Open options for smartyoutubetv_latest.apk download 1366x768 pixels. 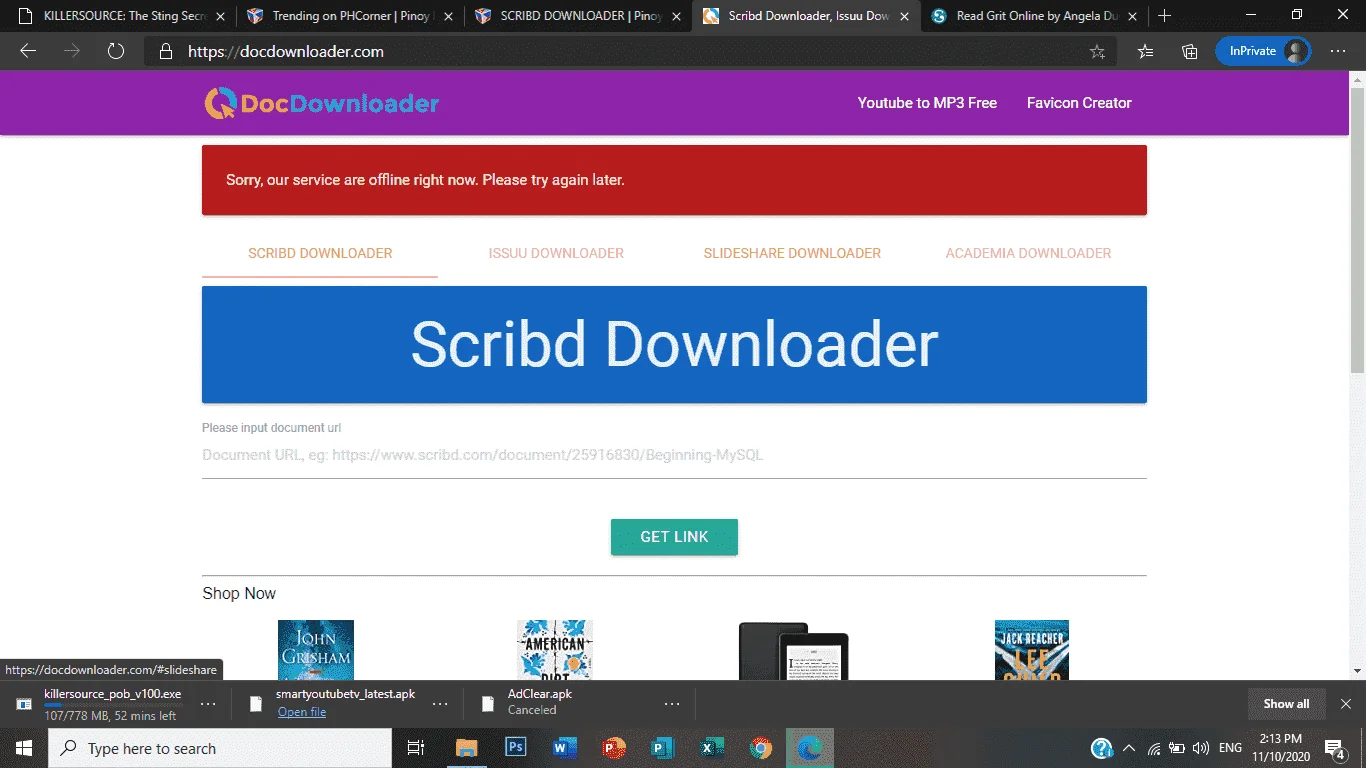pyautogui.click(x=440, y=704)
